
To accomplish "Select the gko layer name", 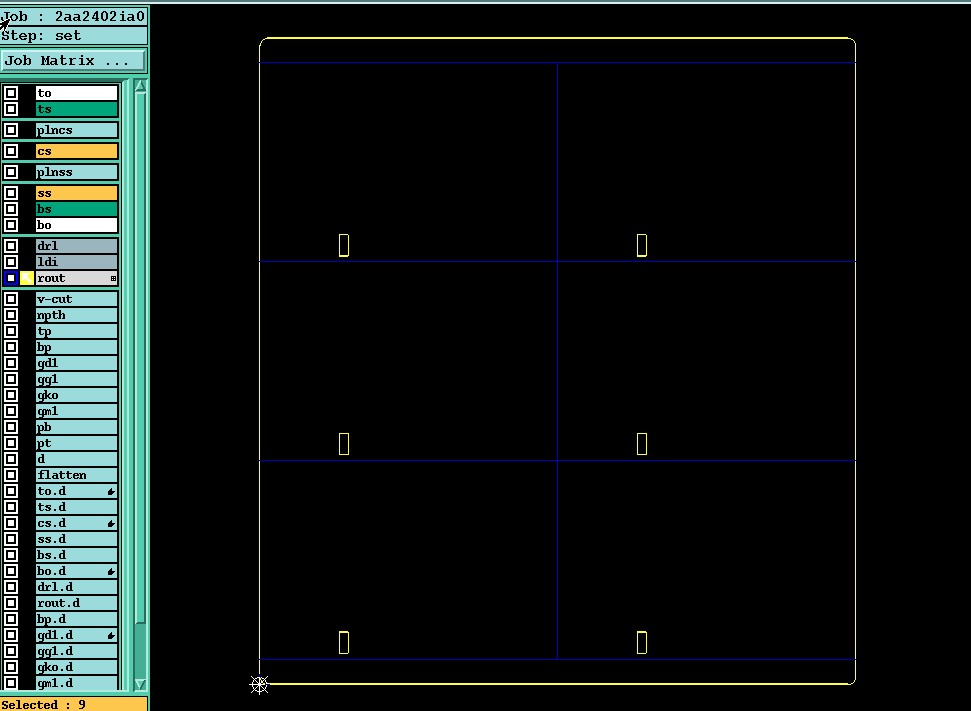I will 77,395.
